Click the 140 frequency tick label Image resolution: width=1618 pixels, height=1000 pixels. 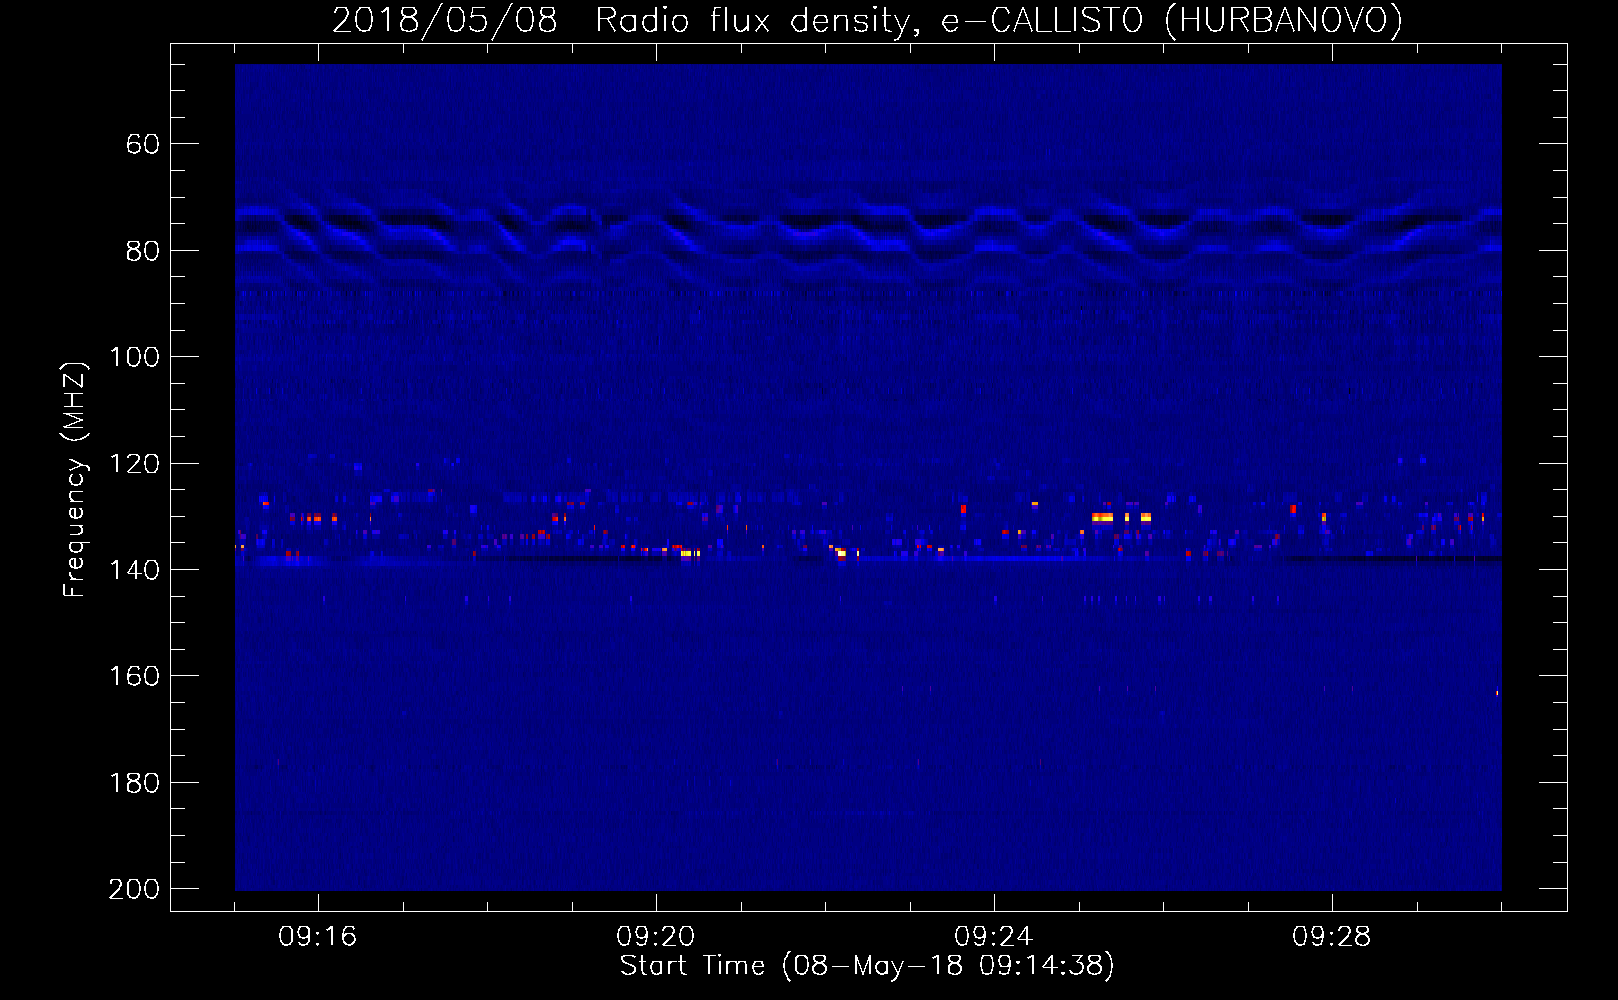[135, 570]
